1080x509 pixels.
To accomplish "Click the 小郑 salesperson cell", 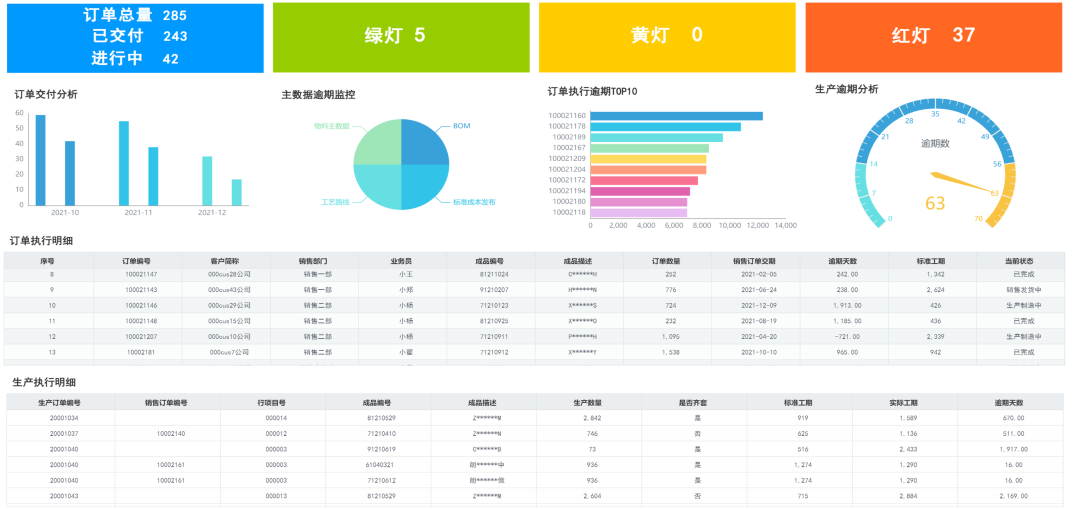I will (x=406, y=290).
